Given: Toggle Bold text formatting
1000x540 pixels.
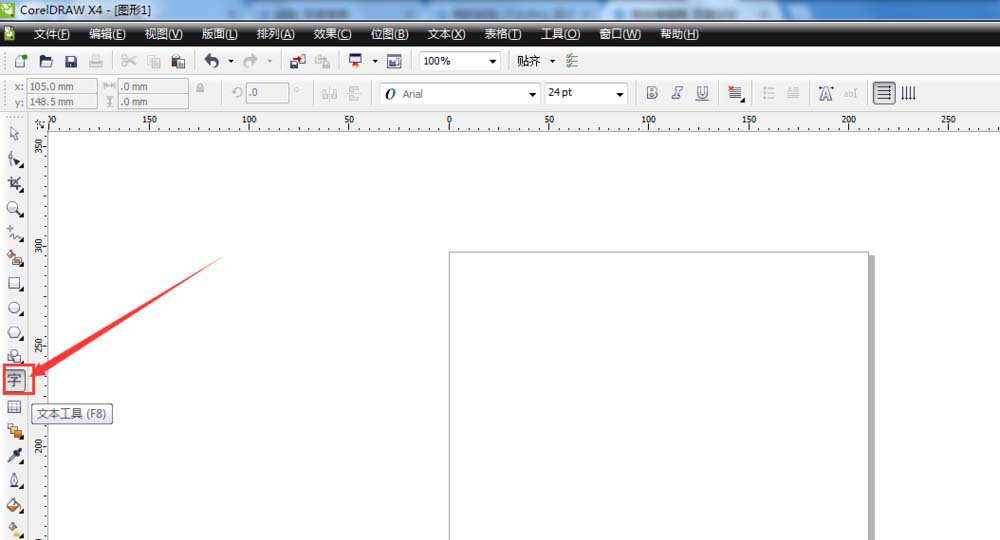Looking at the screenshot, I should pyautogui.click(x=652, y=93).
